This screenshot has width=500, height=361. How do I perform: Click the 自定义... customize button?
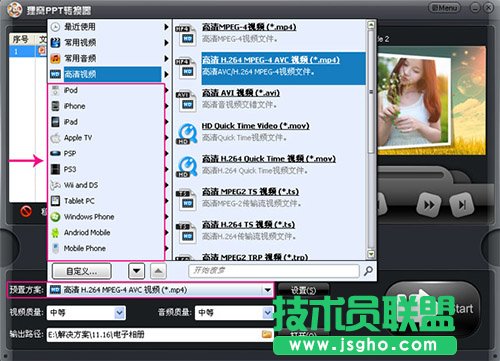[x=82, y=271]
